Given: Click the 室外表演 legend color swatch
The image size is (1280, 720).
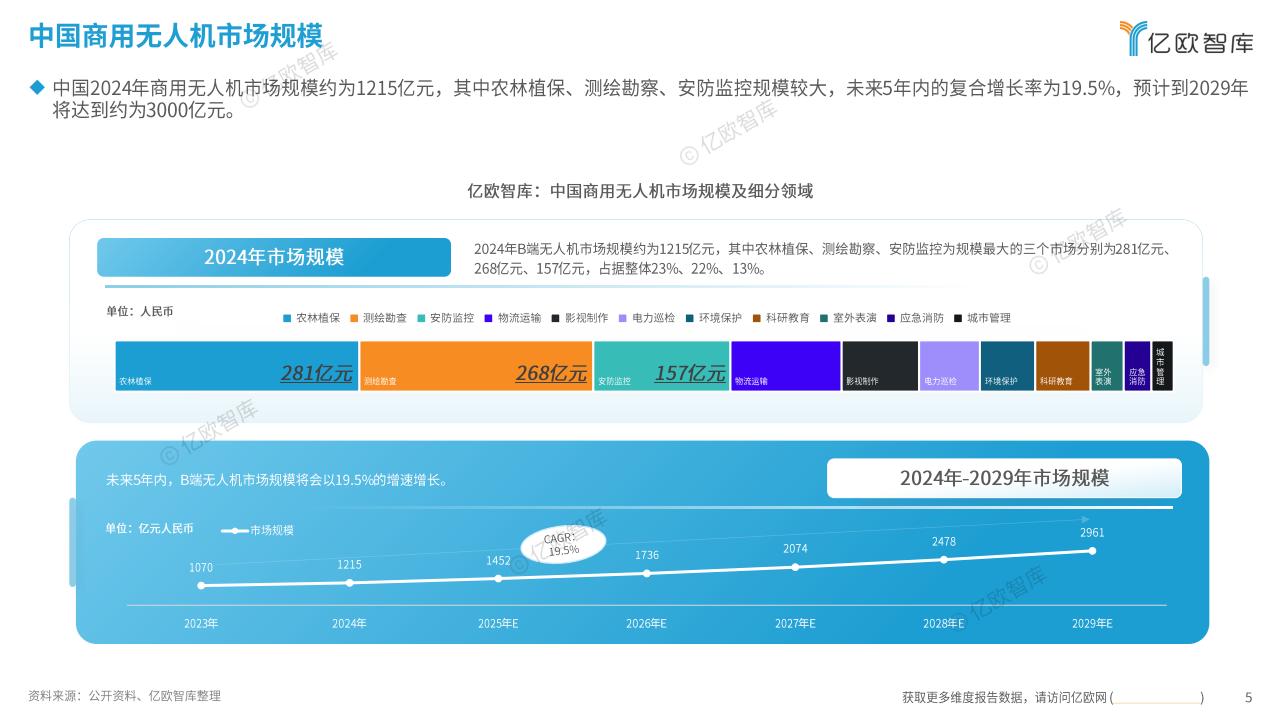Looking at the screenshot, I should pyautogui.click(x=824, y=318).
